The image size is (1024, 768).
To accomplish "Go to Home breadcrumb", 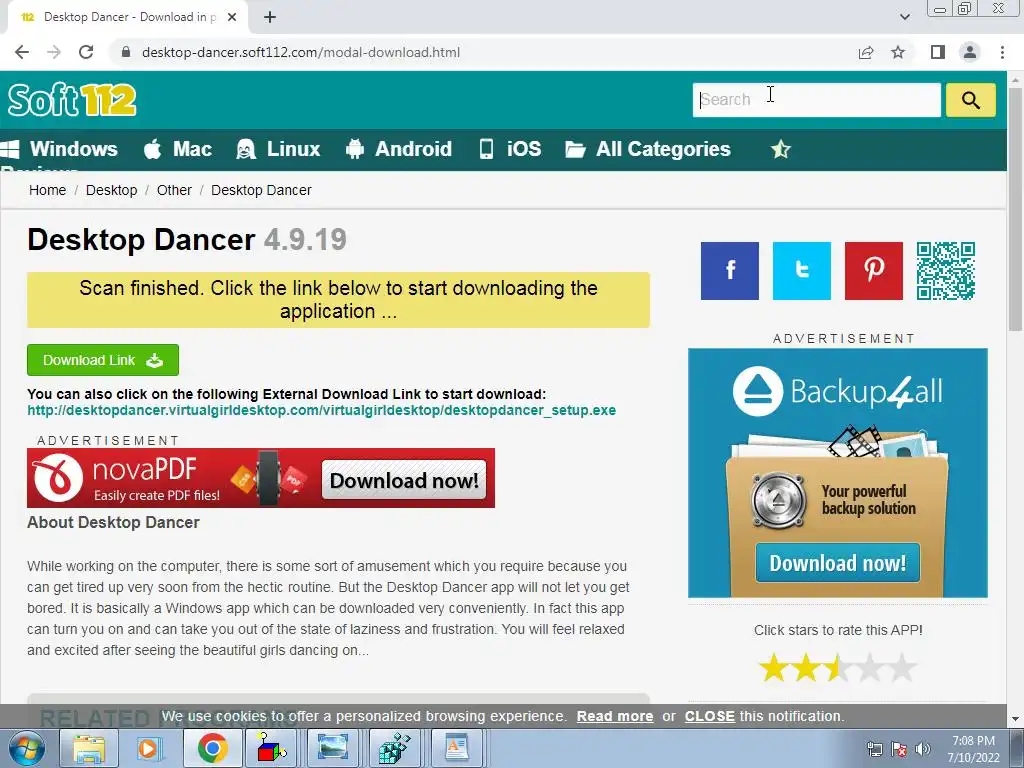I will point(48,190).
